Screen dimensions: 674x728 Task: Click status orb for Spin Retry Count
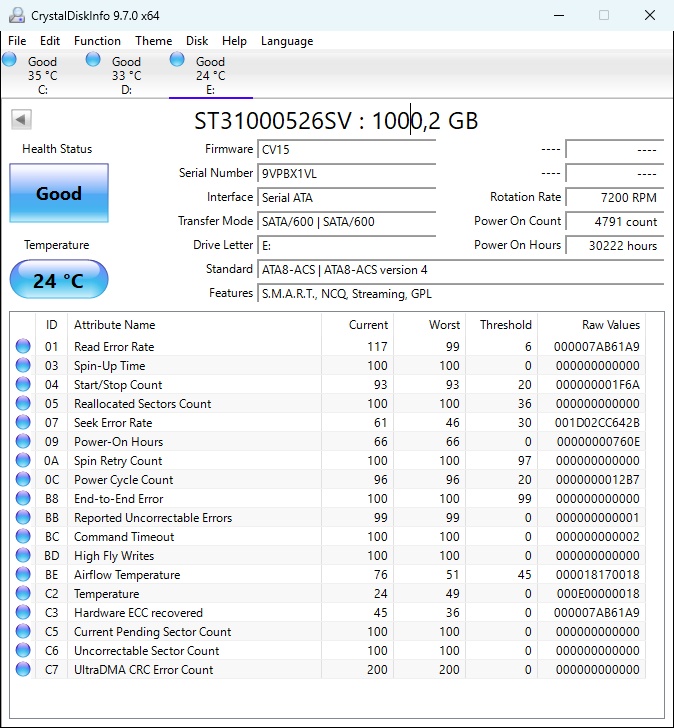[x=23, y=461]
